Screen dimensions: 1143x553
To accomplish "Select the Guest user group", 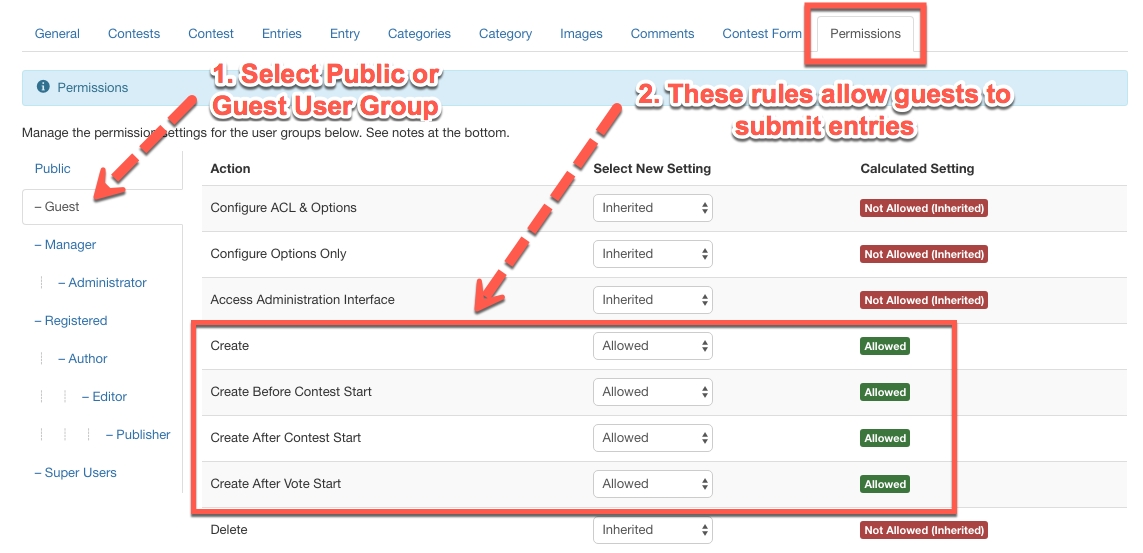I will pyautogui.click(x=58, y=207).
